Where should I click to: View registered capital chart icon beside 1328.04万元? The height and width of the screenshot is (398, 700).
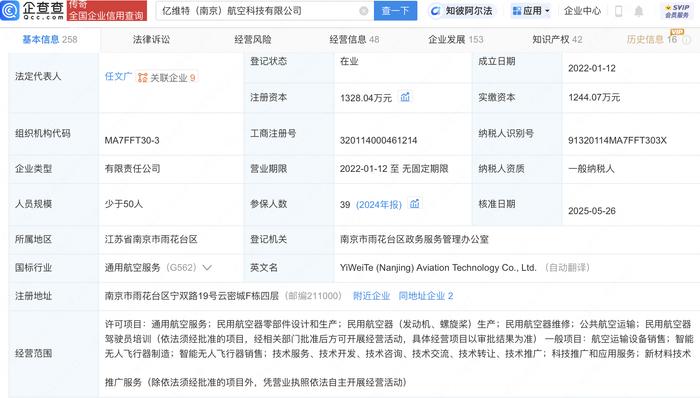(405, 97)
